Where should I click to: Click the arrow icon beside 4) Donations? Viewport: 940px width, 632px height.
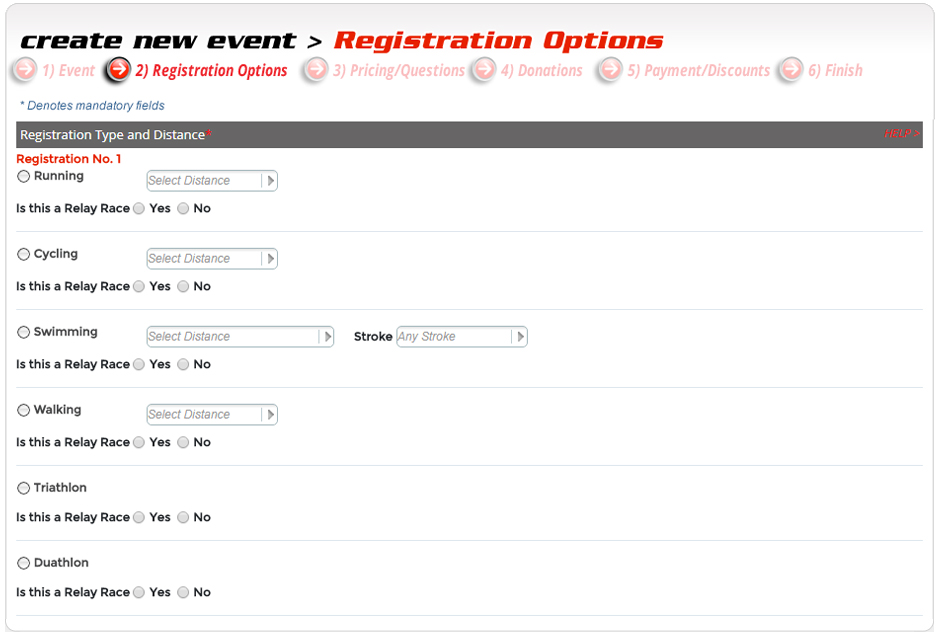click(484, 70)
